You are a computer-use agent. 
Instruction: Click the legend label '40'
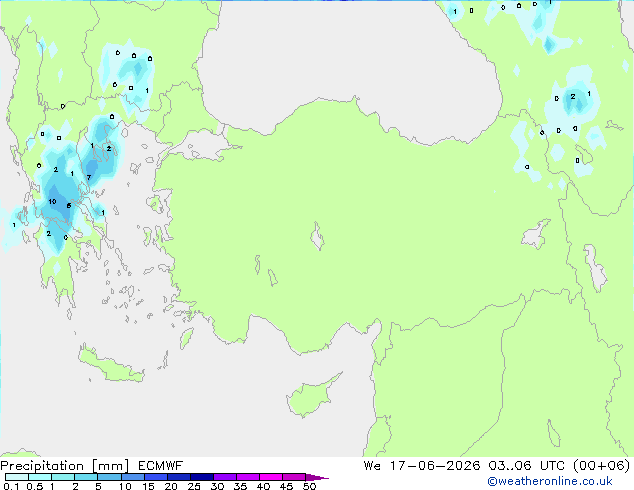pos(263,486)
